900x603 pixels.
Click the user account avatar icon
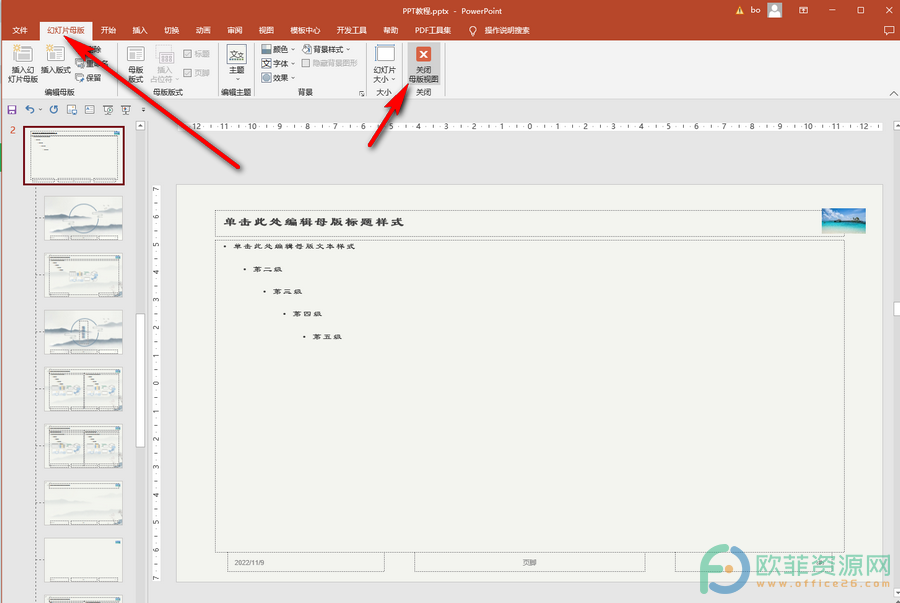(x=774, y=10)
